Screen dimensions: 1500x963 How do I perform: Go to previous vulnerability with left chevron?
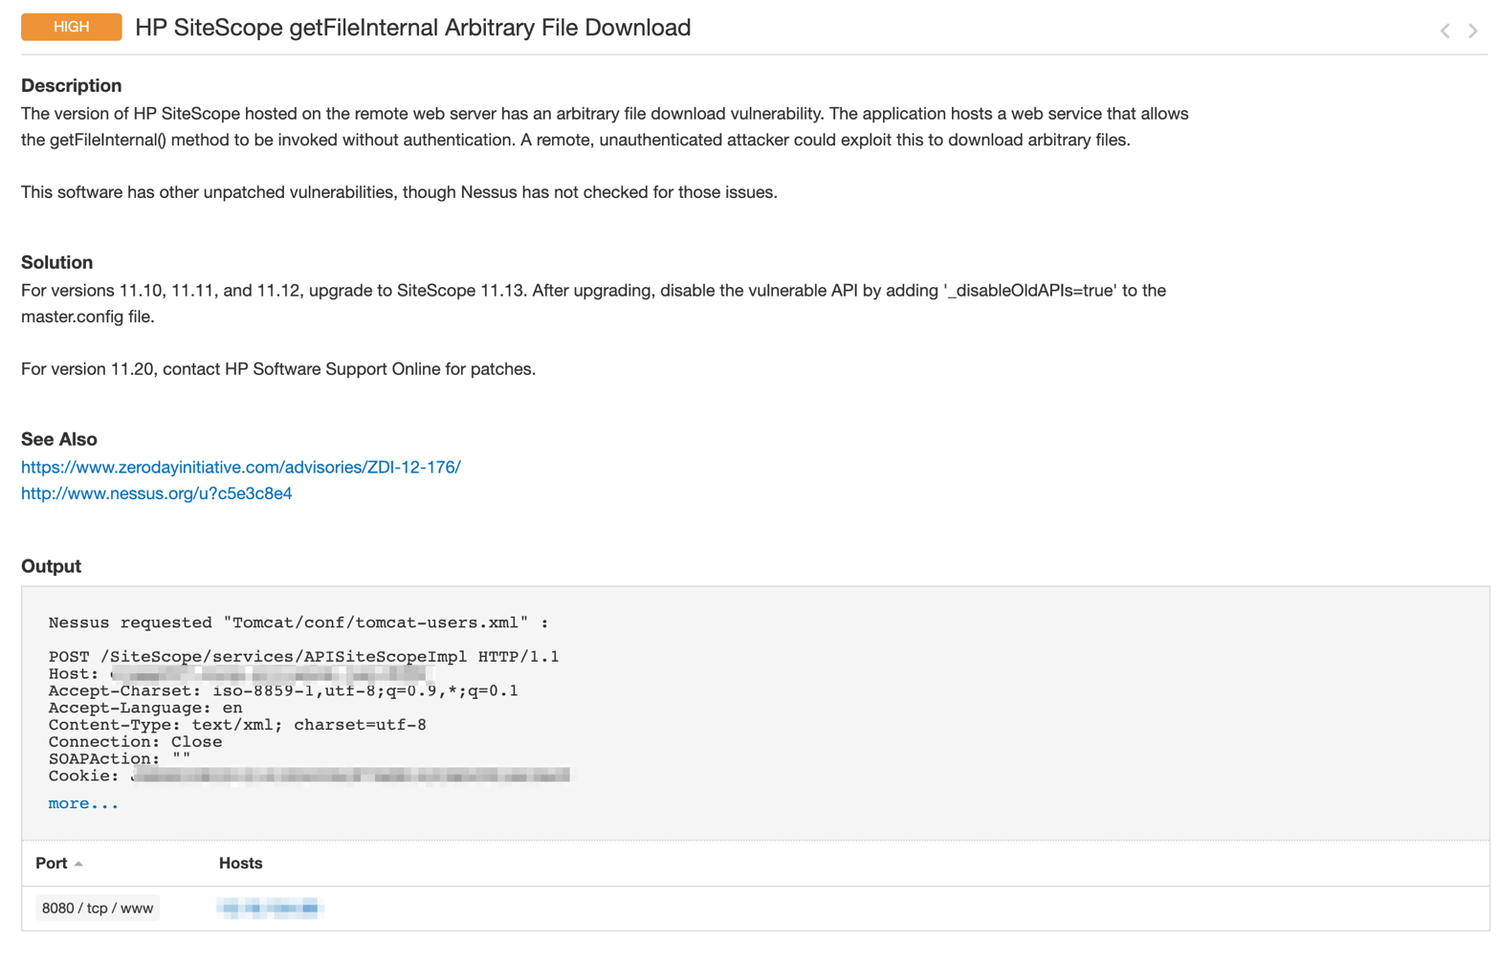1445,30
